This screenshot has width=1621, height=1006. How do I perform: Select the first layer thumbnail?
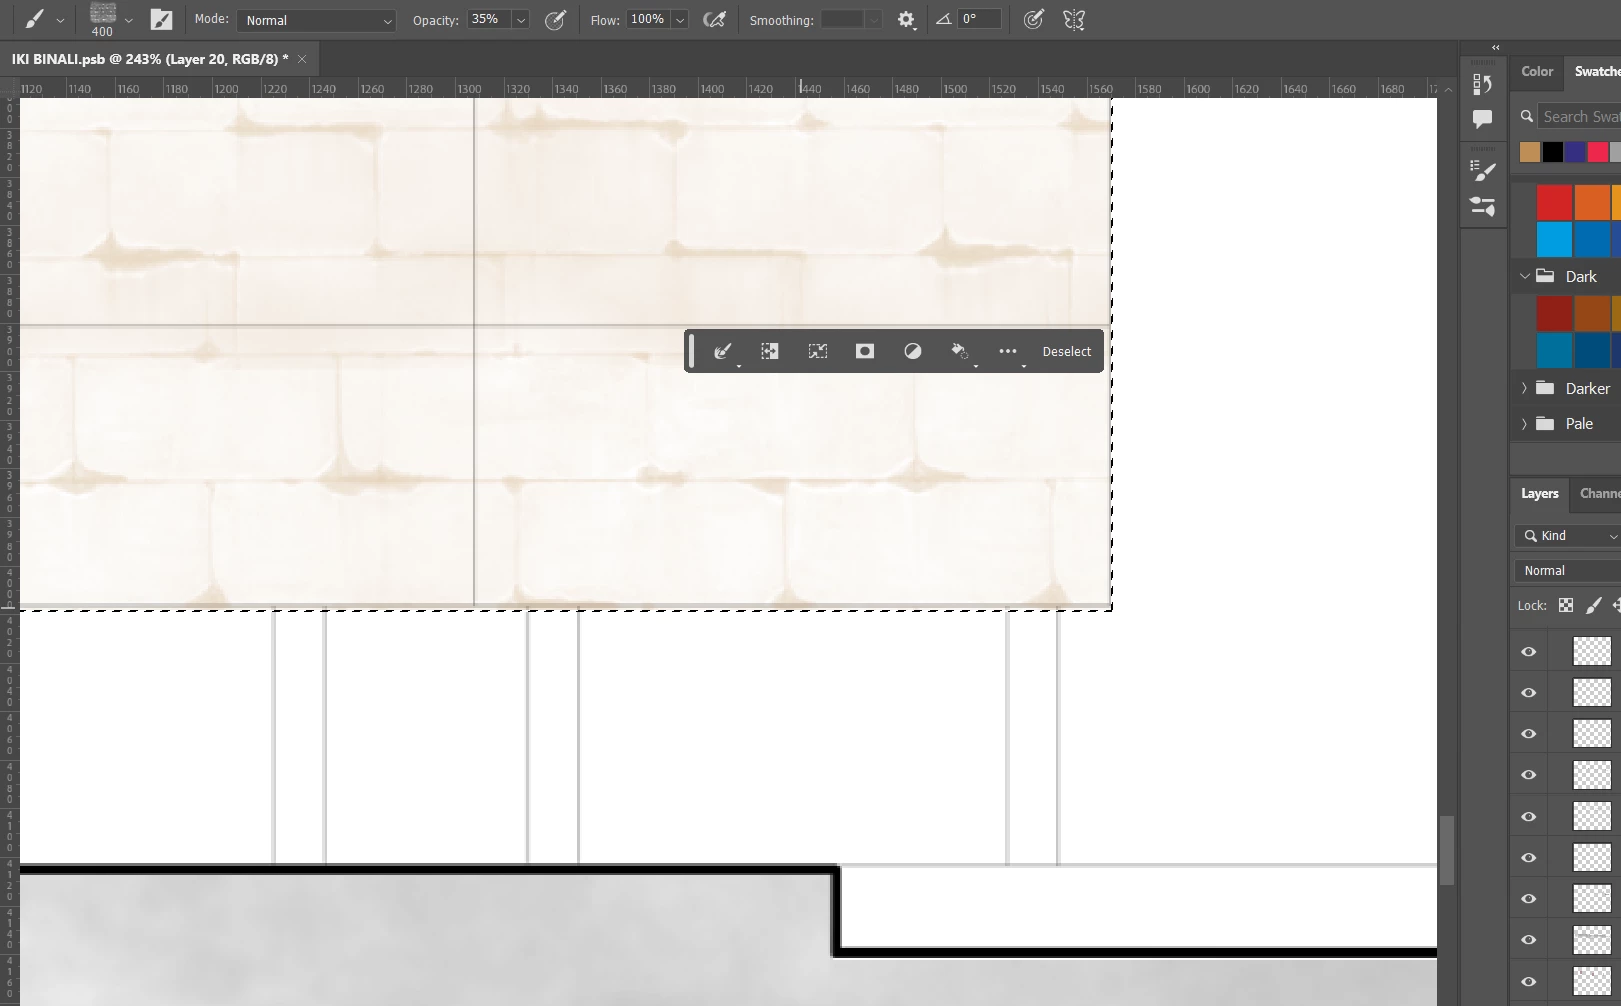[x=1592, y=652]
